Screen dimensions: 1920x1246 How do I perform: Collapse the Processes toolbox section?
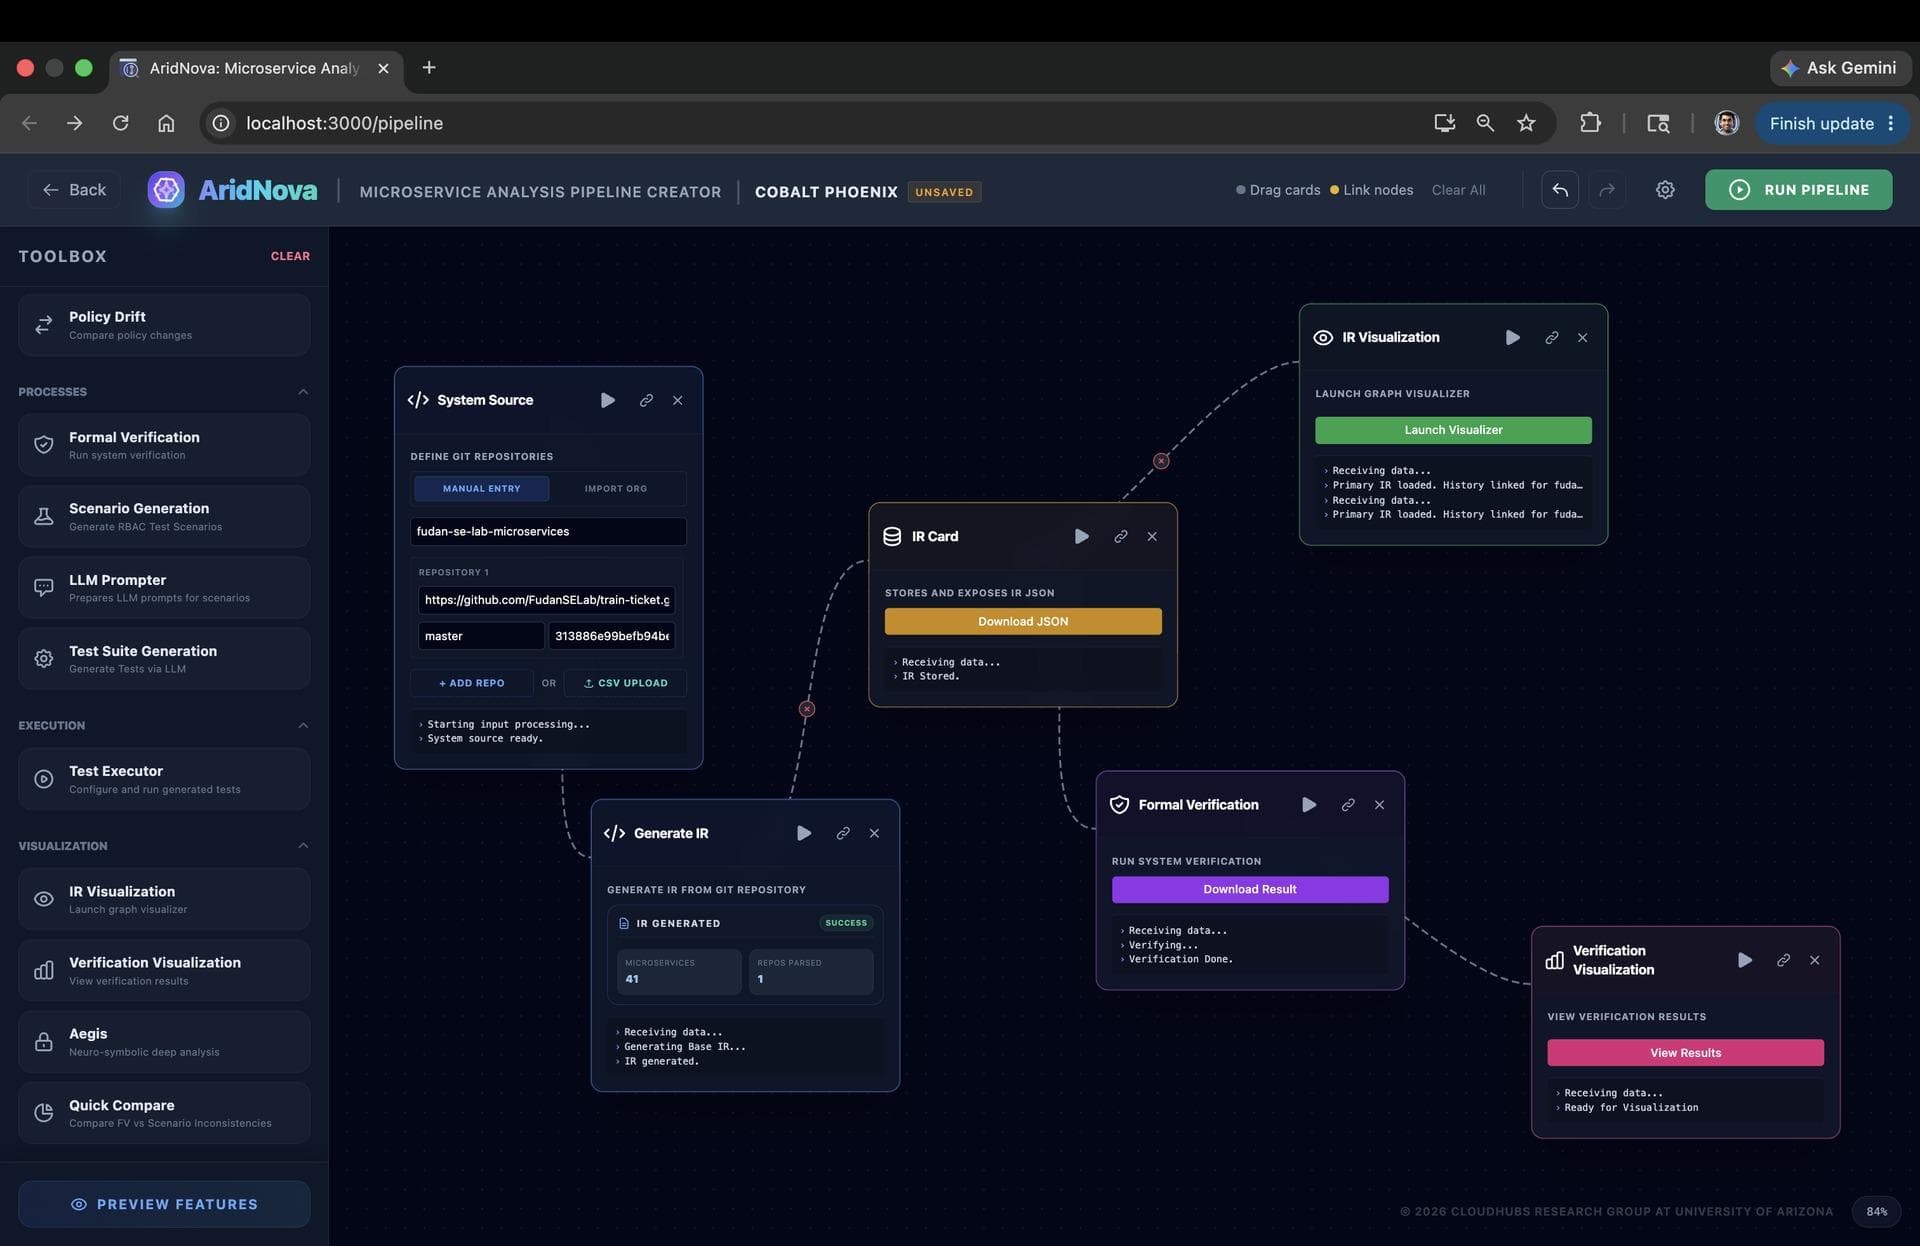(x=303, y=392)
